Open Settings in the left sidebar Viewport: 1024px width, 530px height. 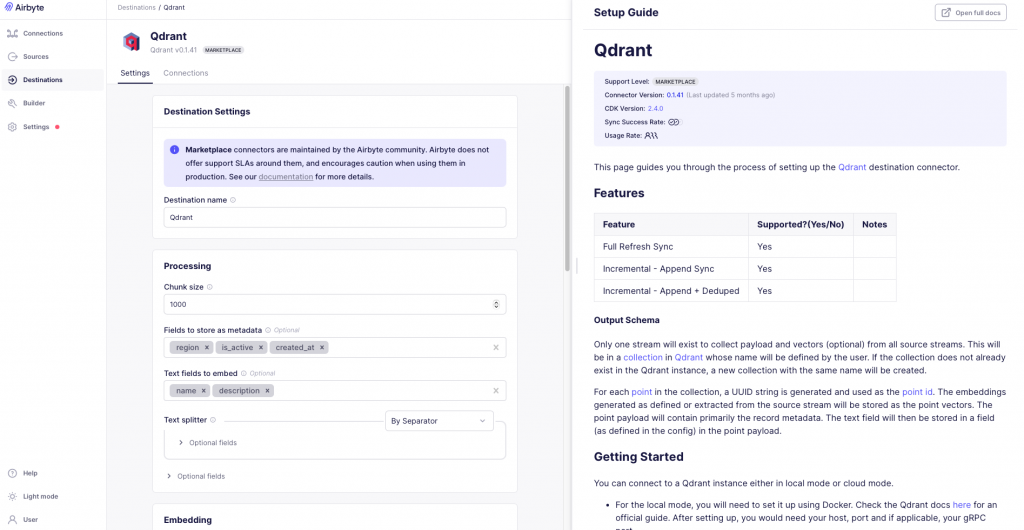point(36,127)
